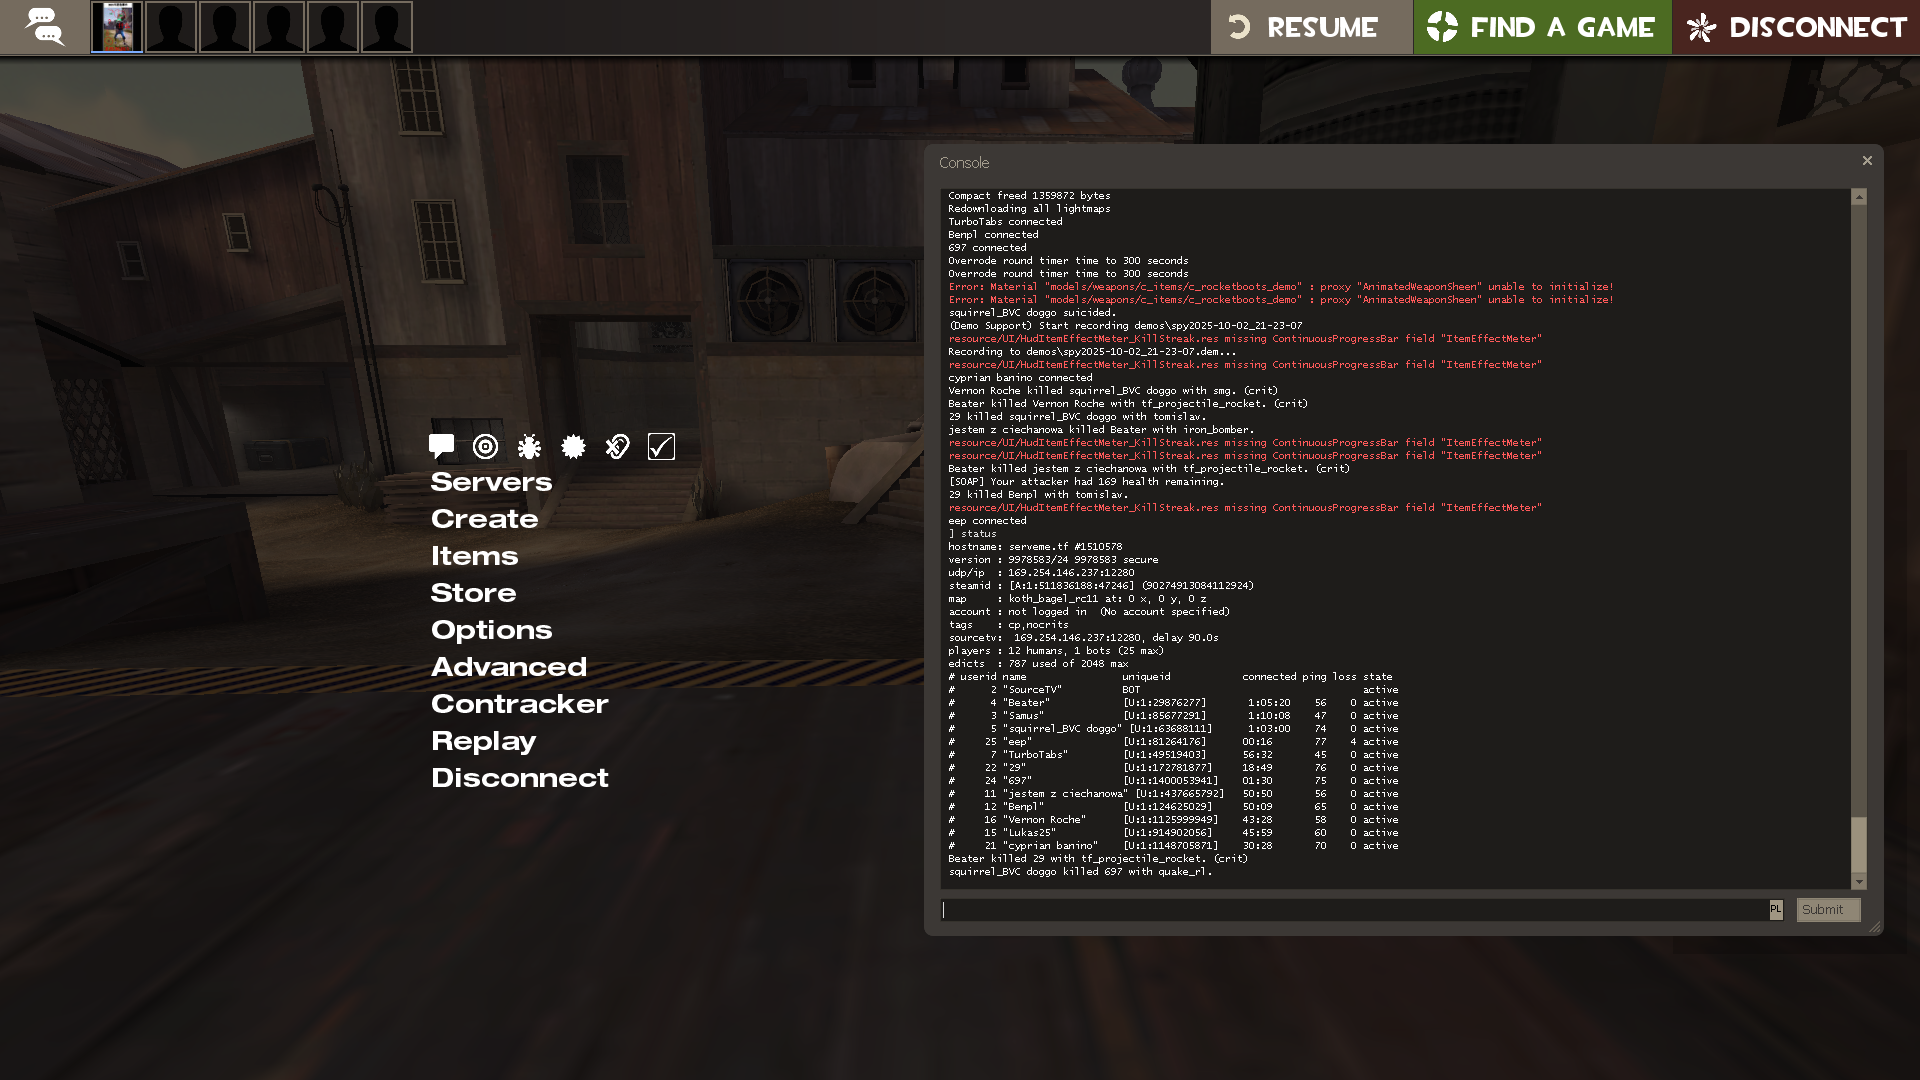Click the bug report icon

pyautogui.click(x=529, y=446)
